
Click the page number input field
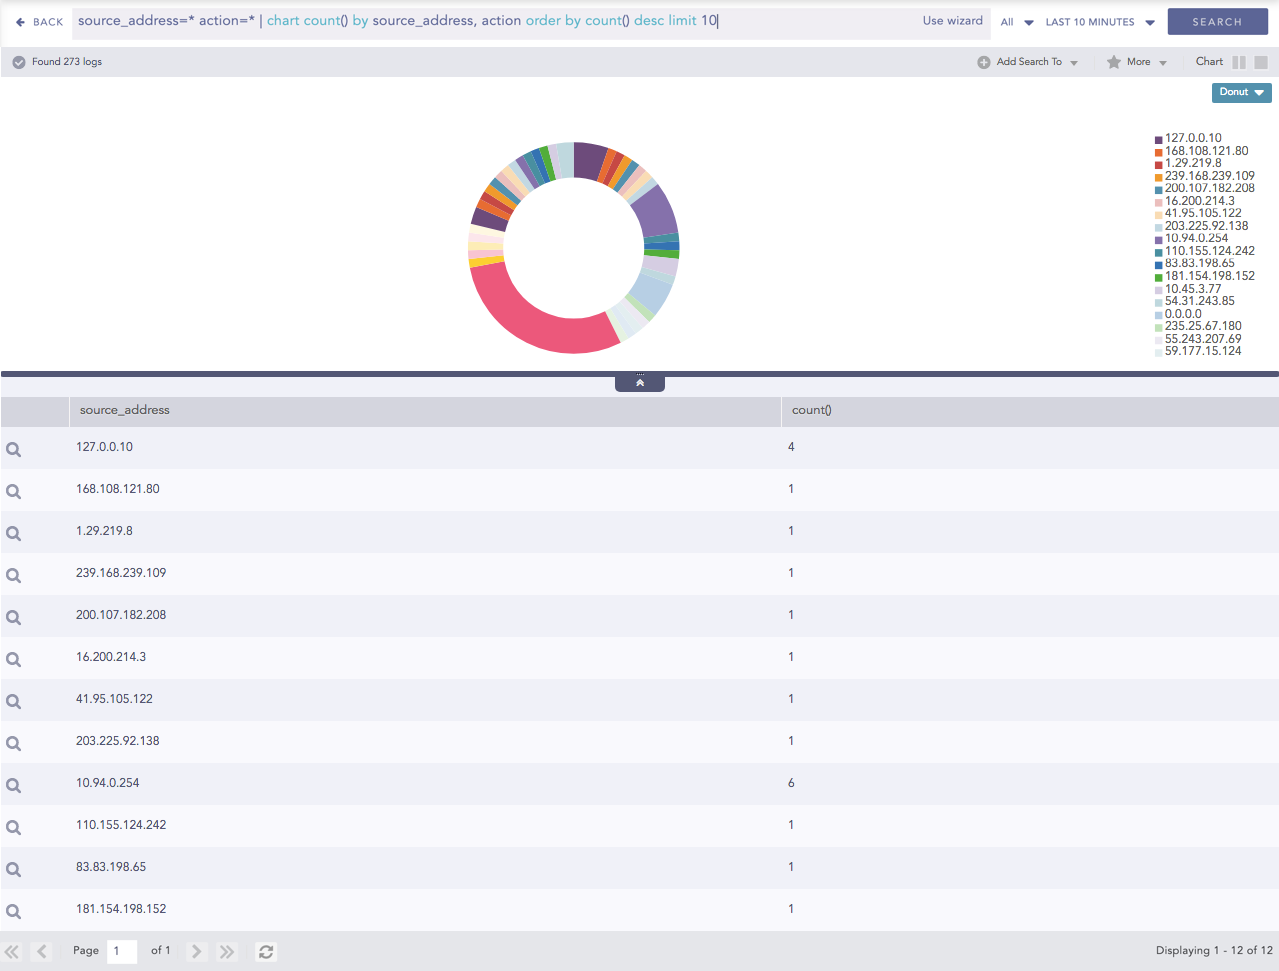121,951
